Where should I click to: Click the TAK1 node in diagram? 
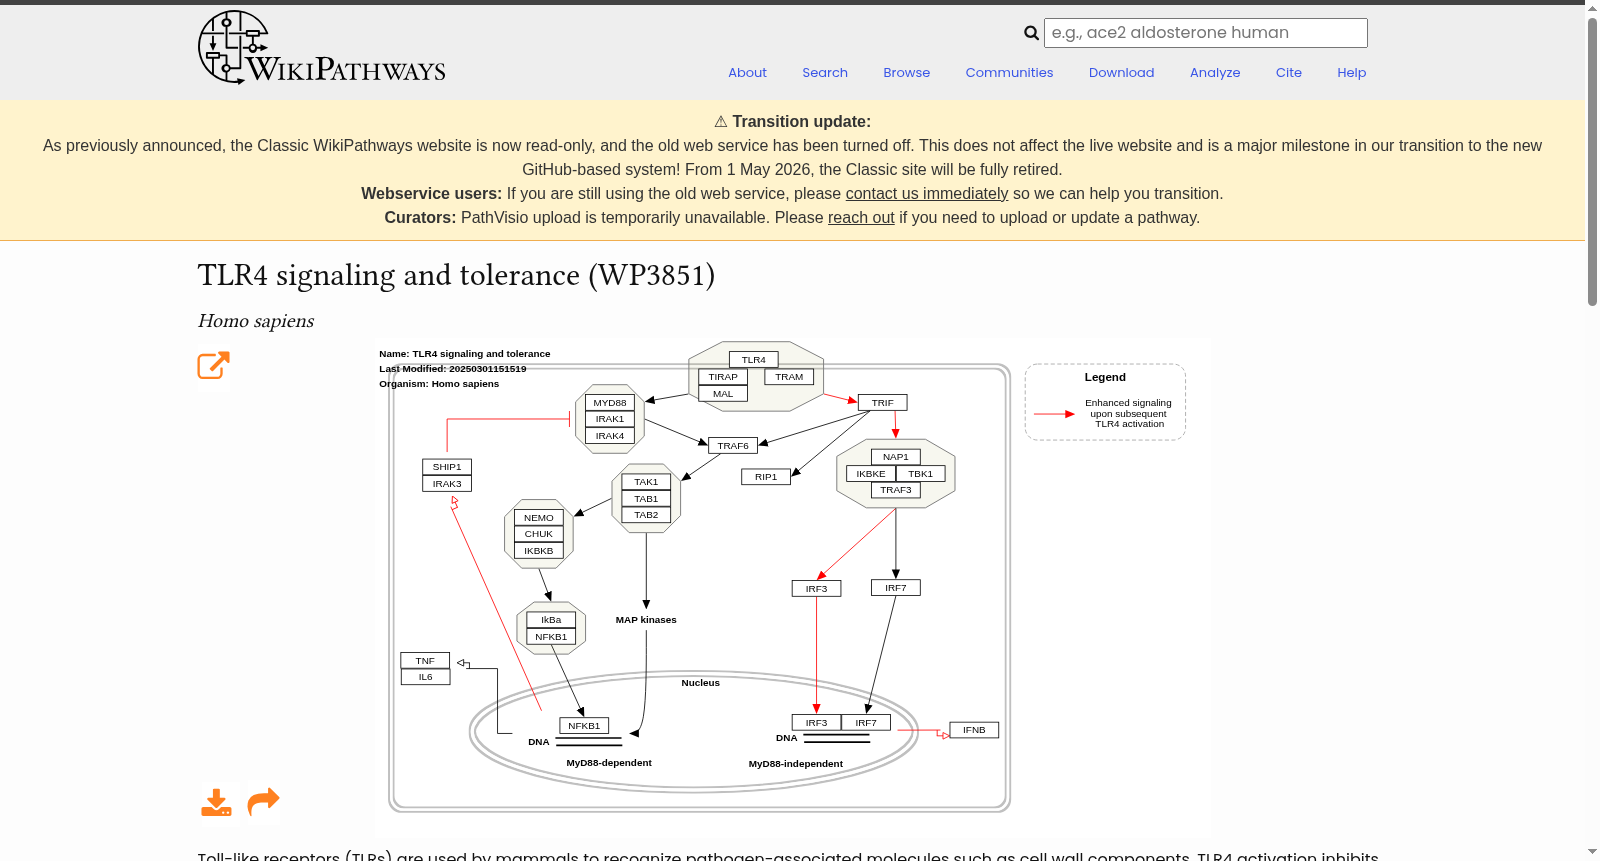(646, 482)
